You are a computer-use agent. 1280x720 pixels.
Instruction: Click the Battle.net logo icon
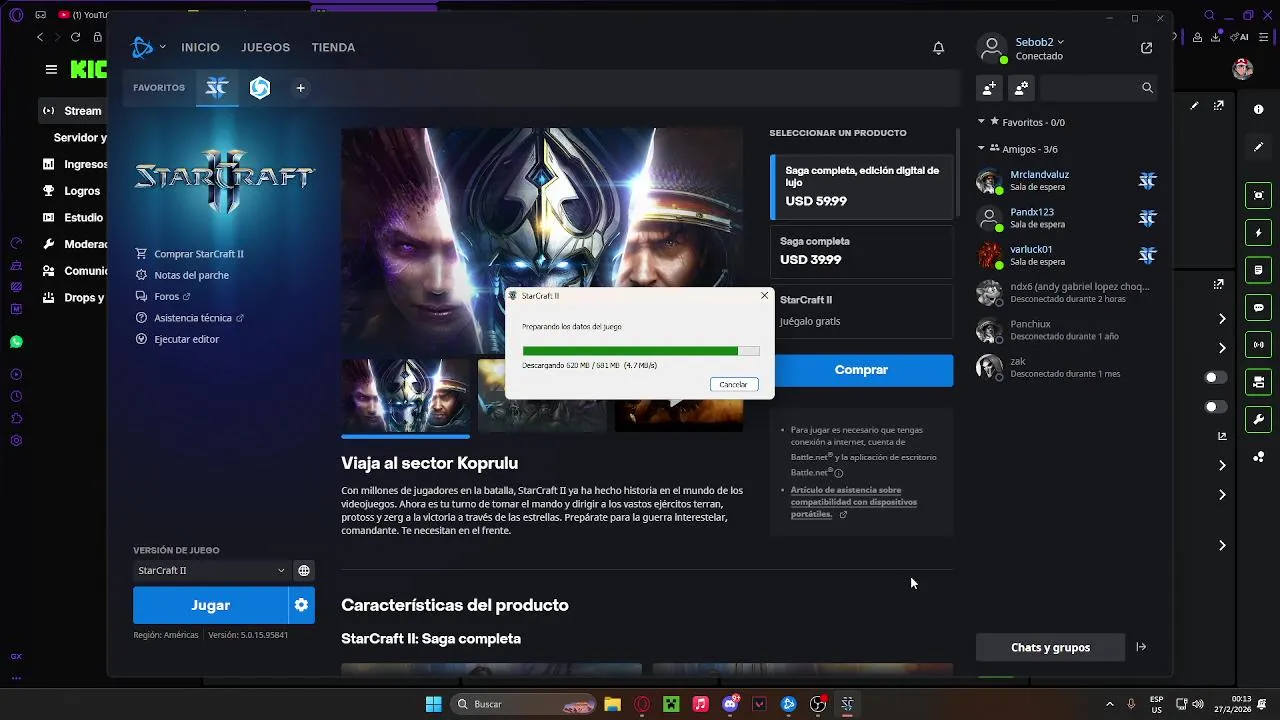point(143,47)
